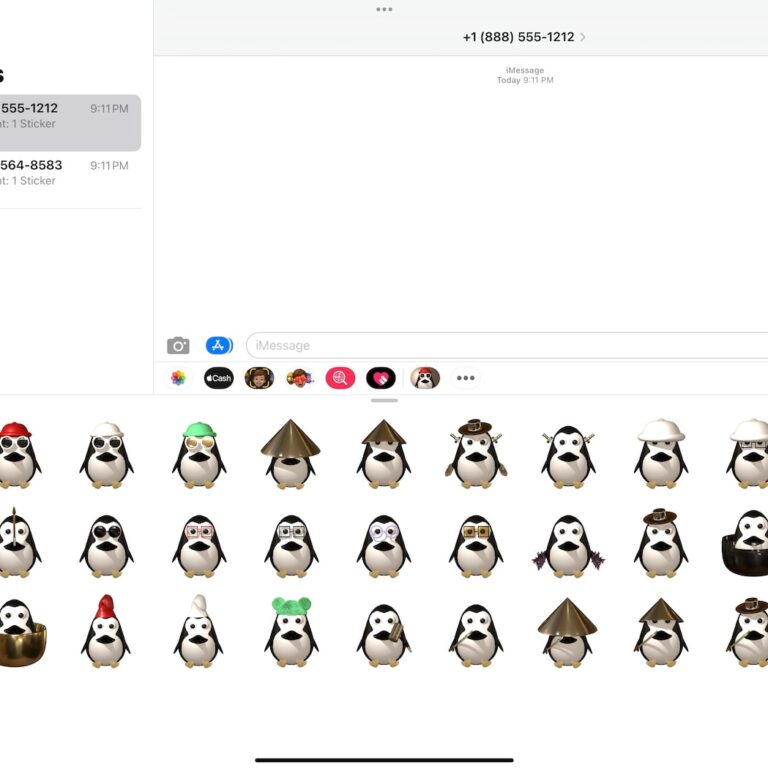Open the #images search app
Viewport: 768px width, 768px height.
pyautogui.click(x=340, y=378)
